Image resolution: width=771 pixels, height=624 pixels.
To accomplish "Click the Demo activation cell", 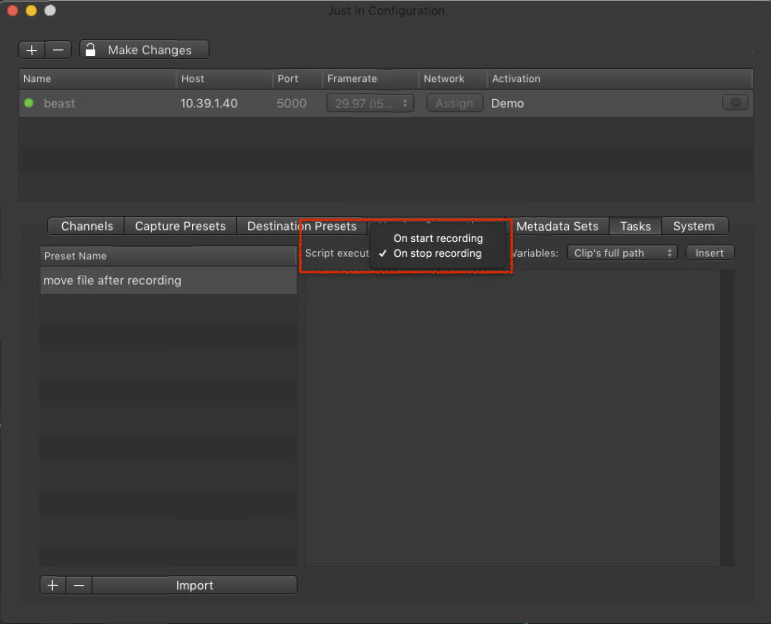I will [x=507, y=103].
